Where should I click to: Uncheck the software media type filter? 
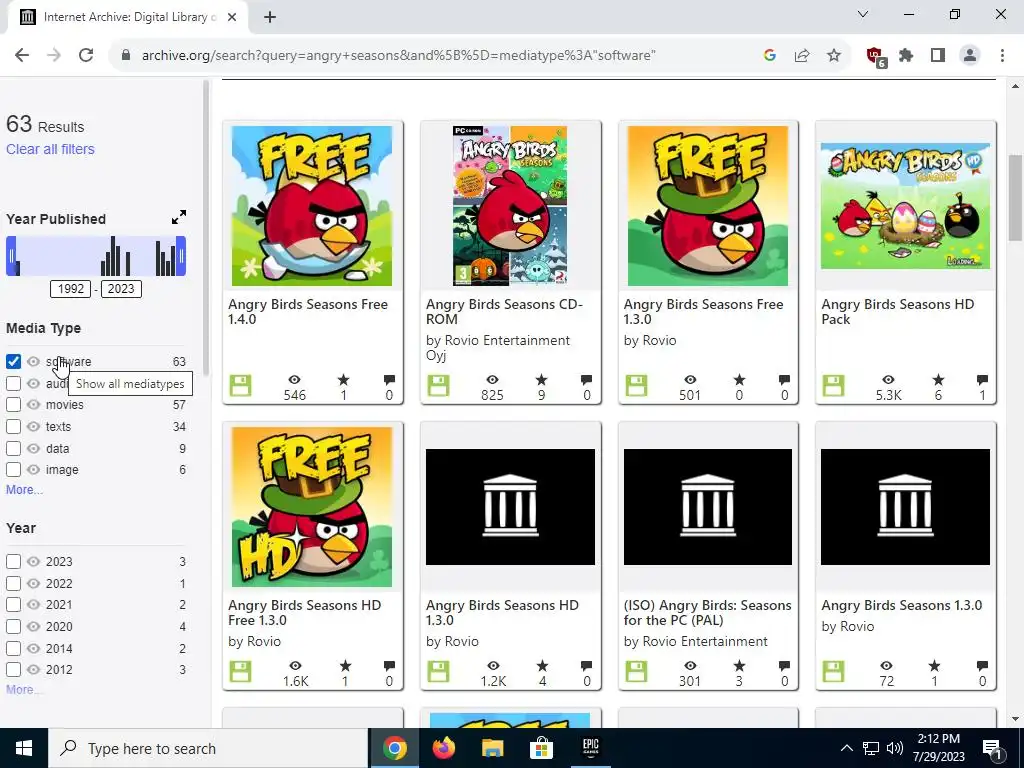(x=13, y=361)
